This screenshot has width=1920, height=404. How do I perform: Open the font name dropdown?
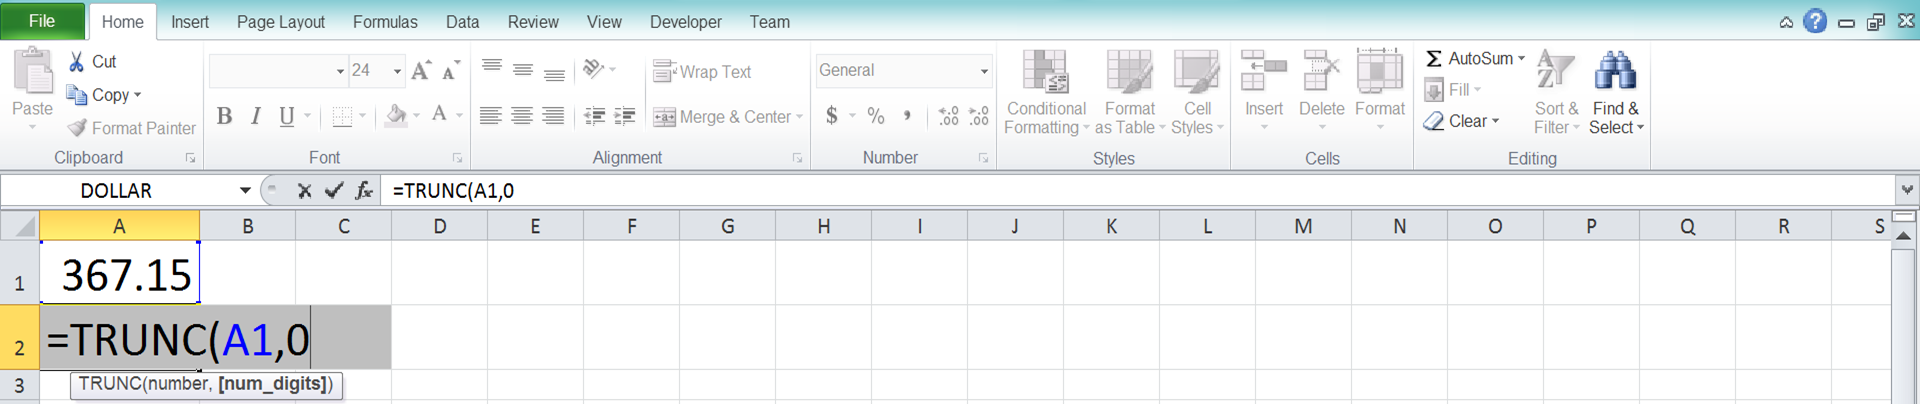340,71
